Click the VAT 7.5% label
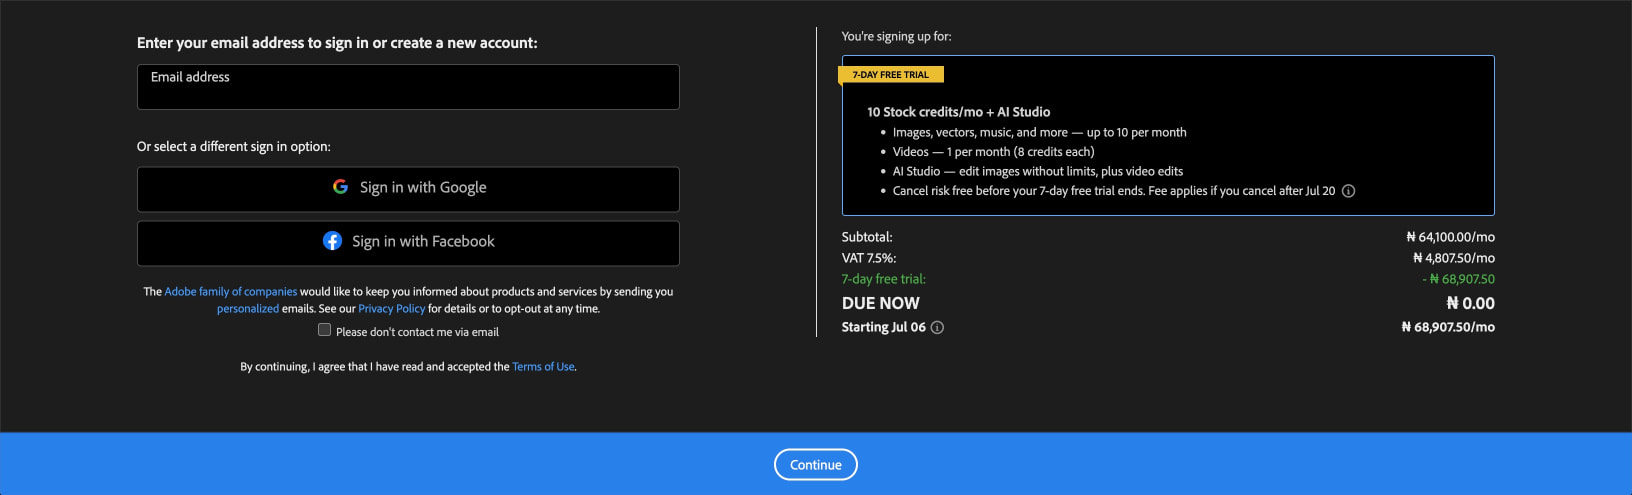The height and width of the screenshot is (495, 1632). point(869,258)
